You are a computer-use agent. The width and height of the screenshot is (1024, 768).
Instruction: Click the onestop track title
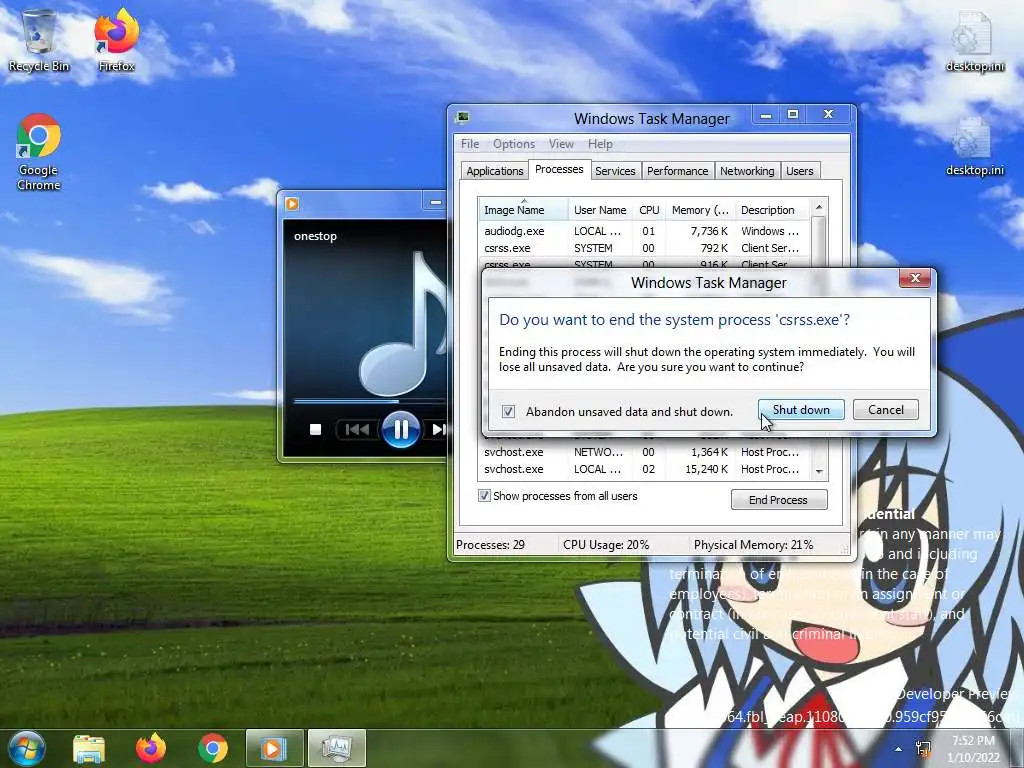tap(315, 236)
